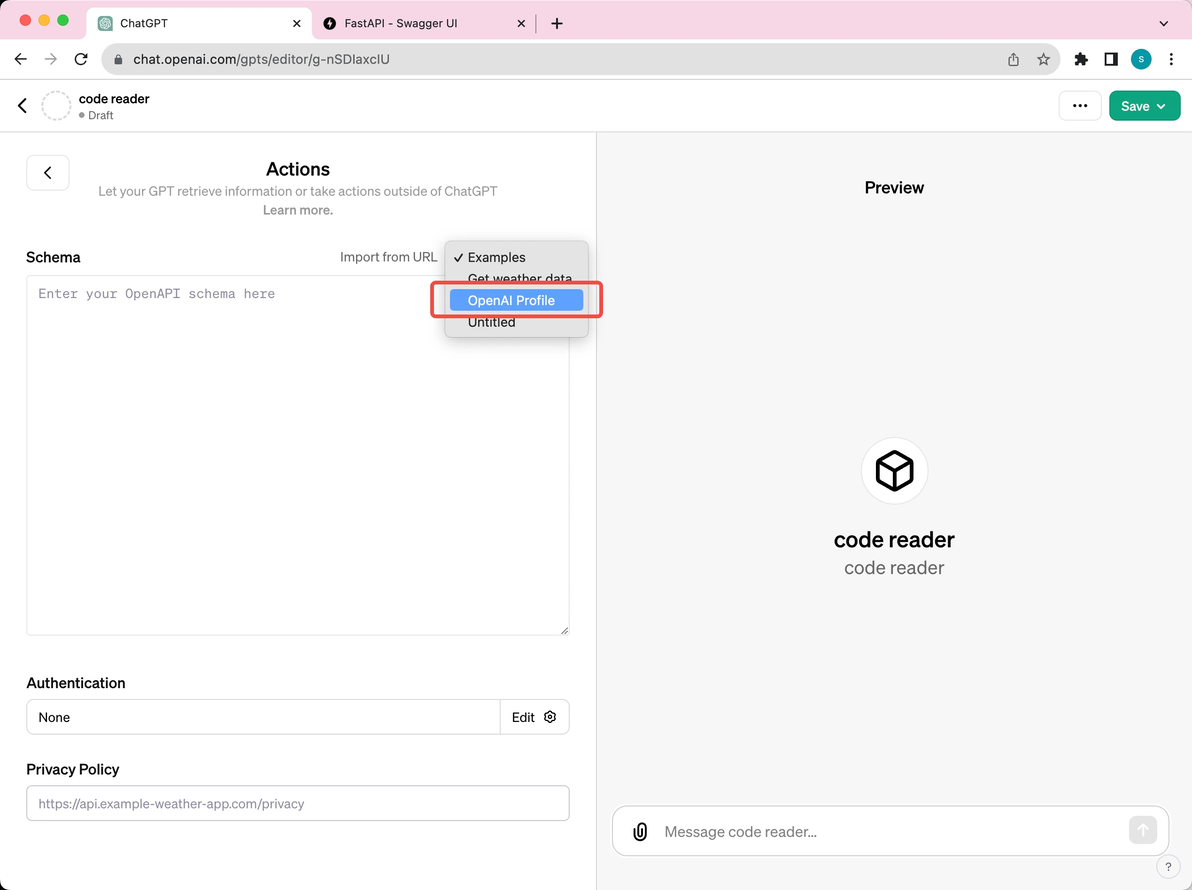Expand the browser tab search chevron

1163,24
